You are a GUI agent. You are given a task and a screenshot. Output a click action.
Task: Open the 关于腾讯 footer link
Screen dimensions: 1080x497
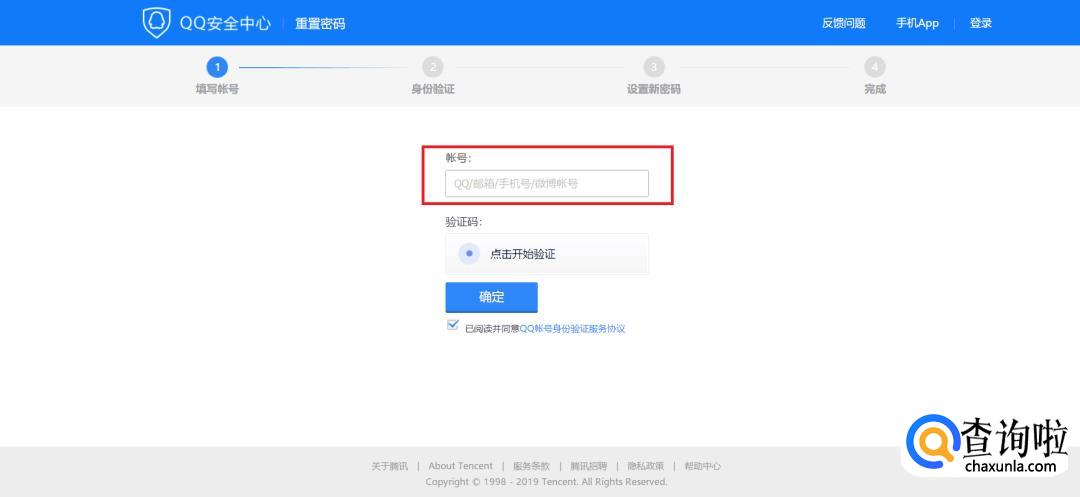point(390,466)
